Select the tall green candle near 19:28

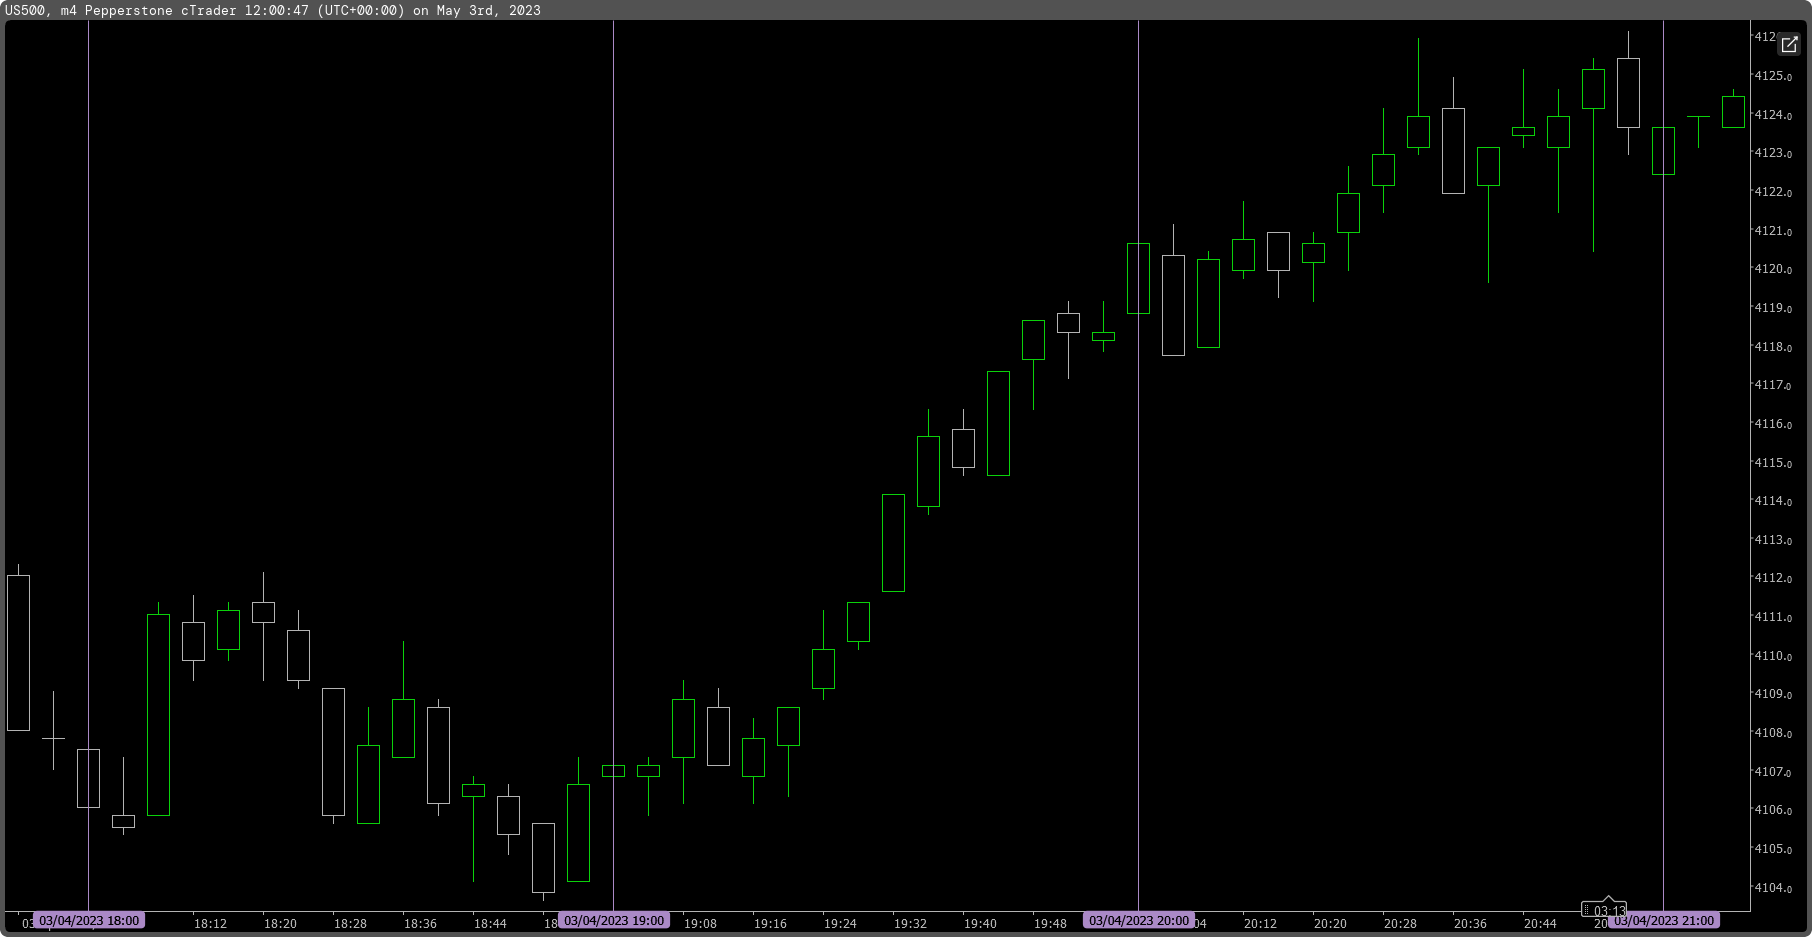893,540
